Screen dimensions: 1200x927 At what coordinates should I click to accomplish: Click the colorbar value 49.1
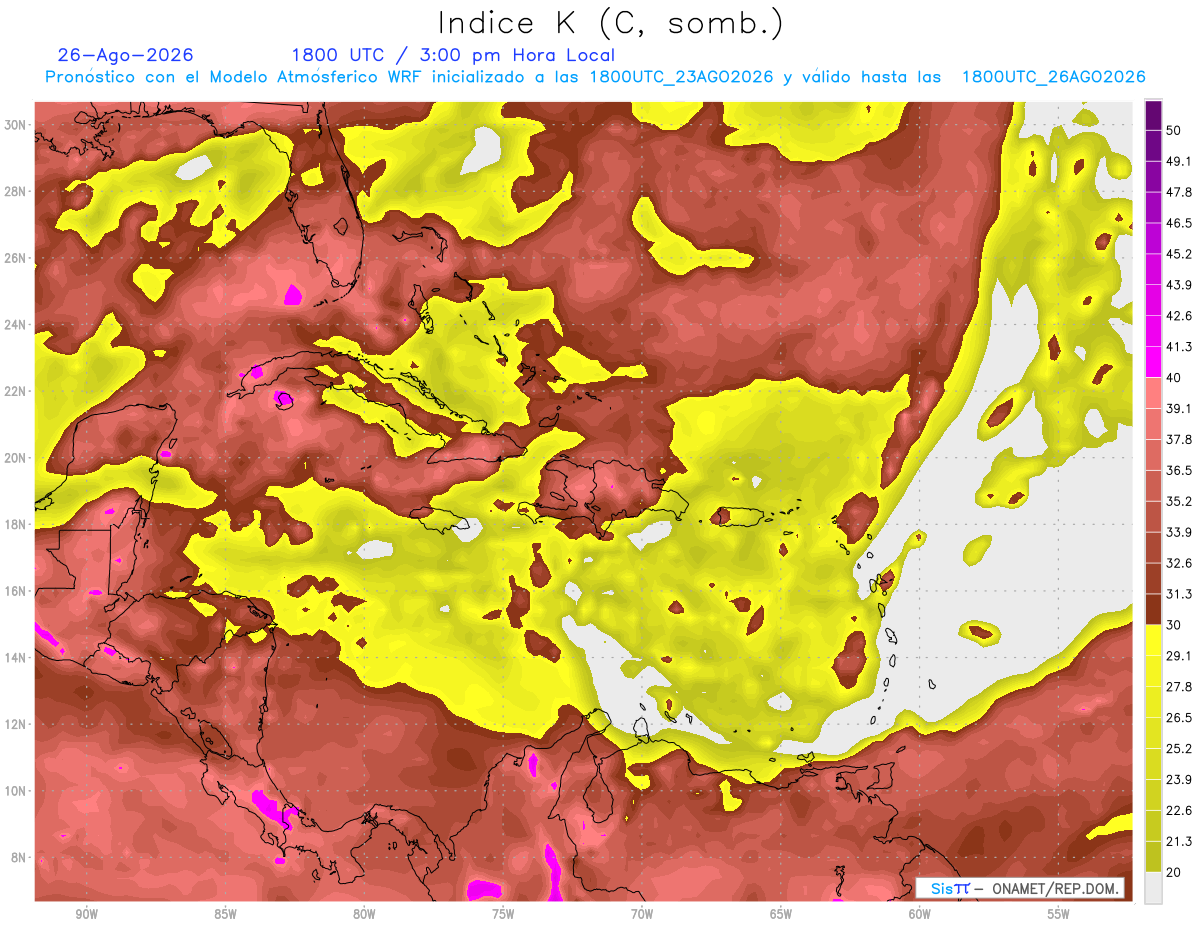pos(1180,161)
